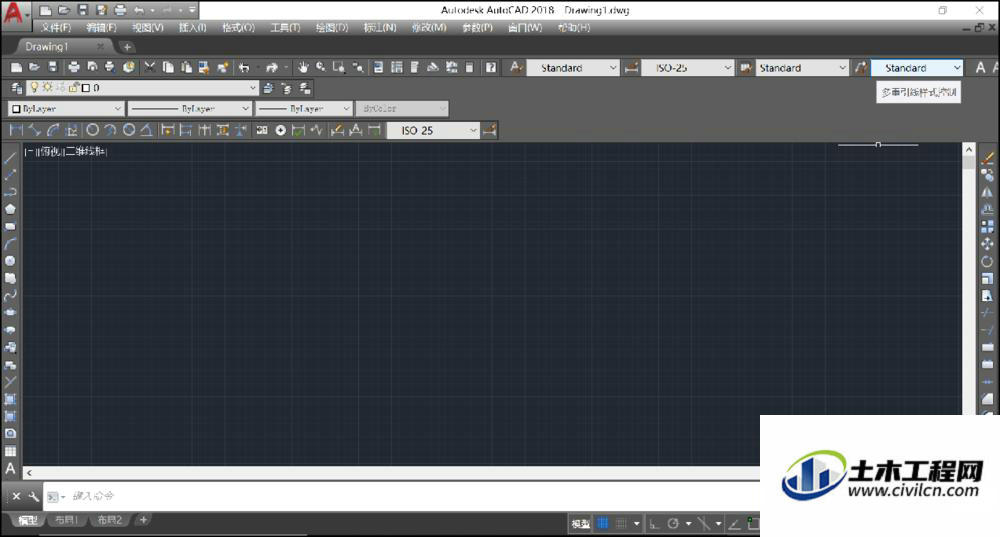Click the Move tool in modify toolbar
The width and height of the screenshot is (1000, 537).
(x=987, y=244)
